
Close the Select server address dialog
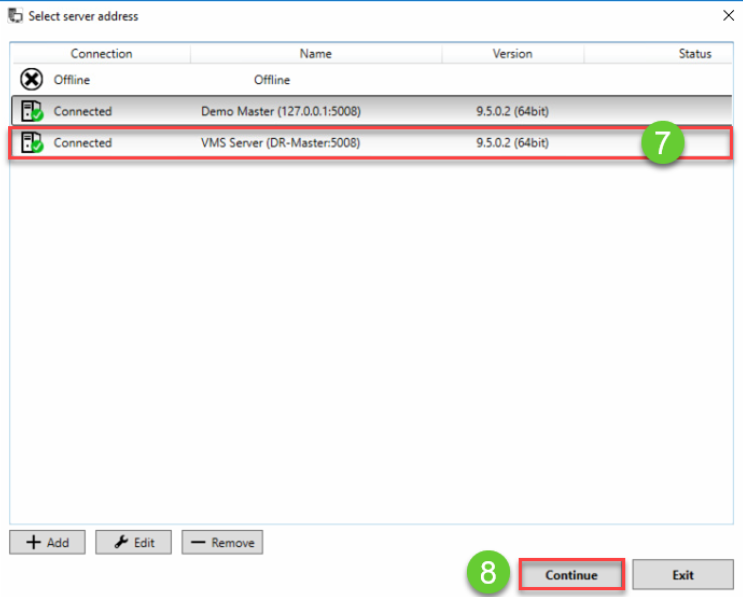click(727, 16)
